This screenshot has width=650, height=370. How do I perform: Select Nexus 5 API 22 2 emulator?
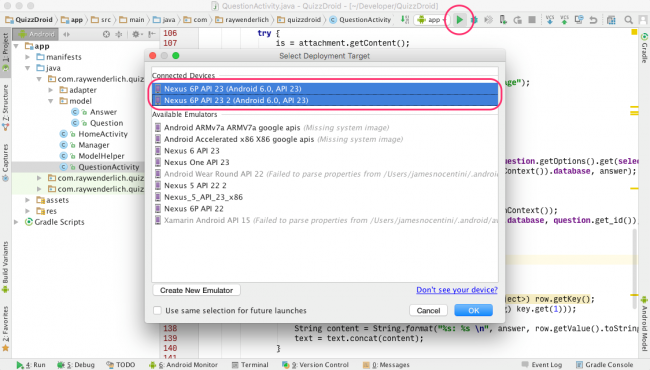tap(325, 186)
